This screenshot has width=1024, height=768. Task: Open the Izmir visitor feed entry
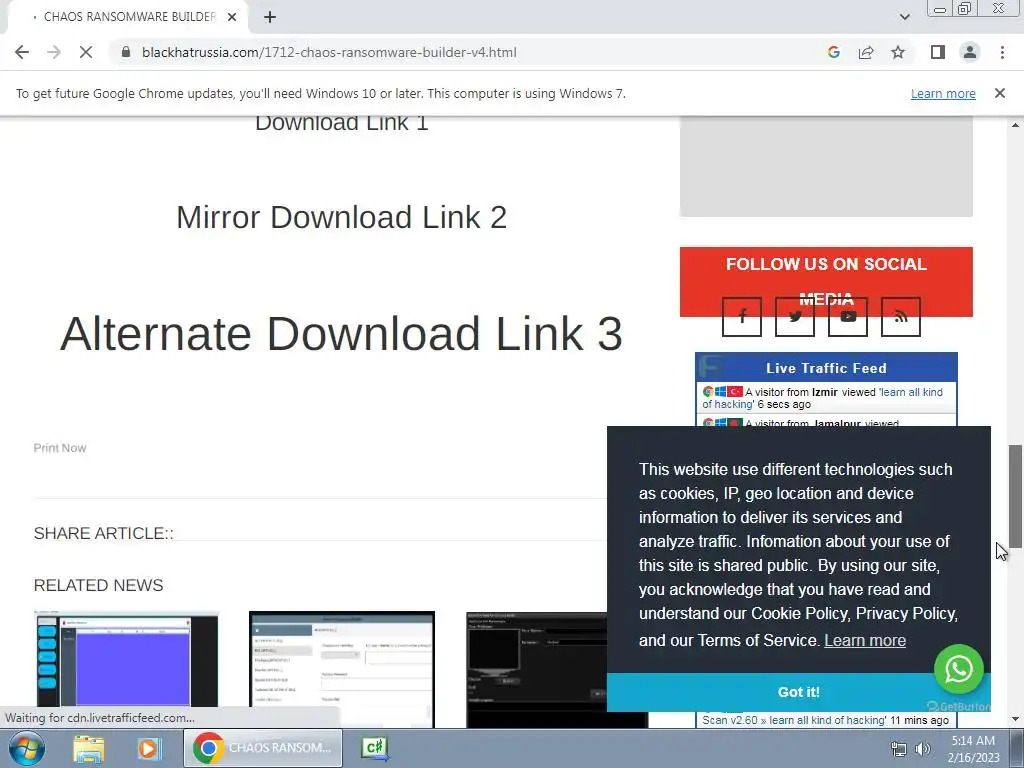tap(826, 398)
